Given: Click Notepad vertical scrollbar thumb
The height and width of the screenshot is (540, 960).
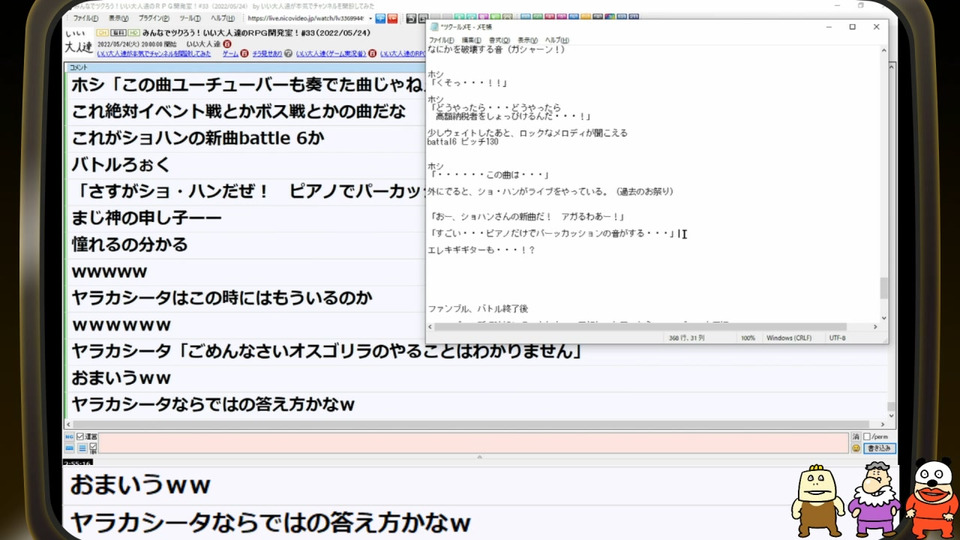Looking at the screenshot, I should pos(883,288).
